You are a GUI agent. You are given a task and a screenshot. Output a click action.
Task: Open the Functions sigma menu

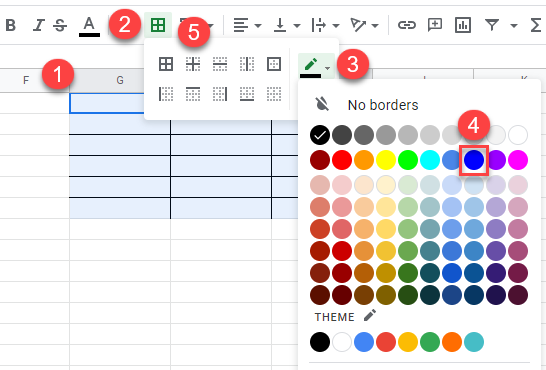coord(536,25)
